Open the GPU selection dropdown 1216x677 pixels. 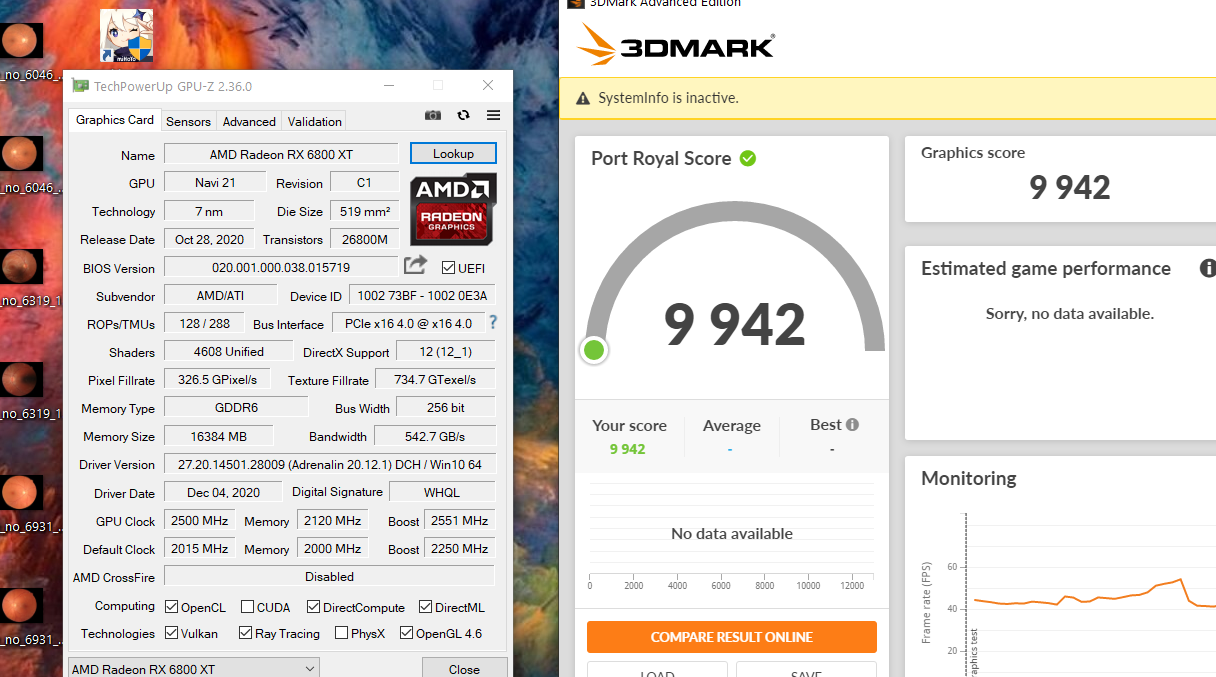pos(194,668)
